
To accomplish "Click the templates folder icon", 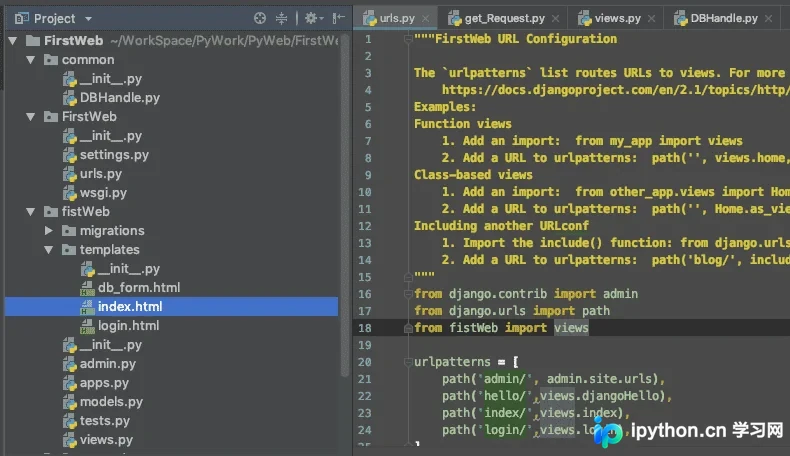I will (x=69, y=250).
